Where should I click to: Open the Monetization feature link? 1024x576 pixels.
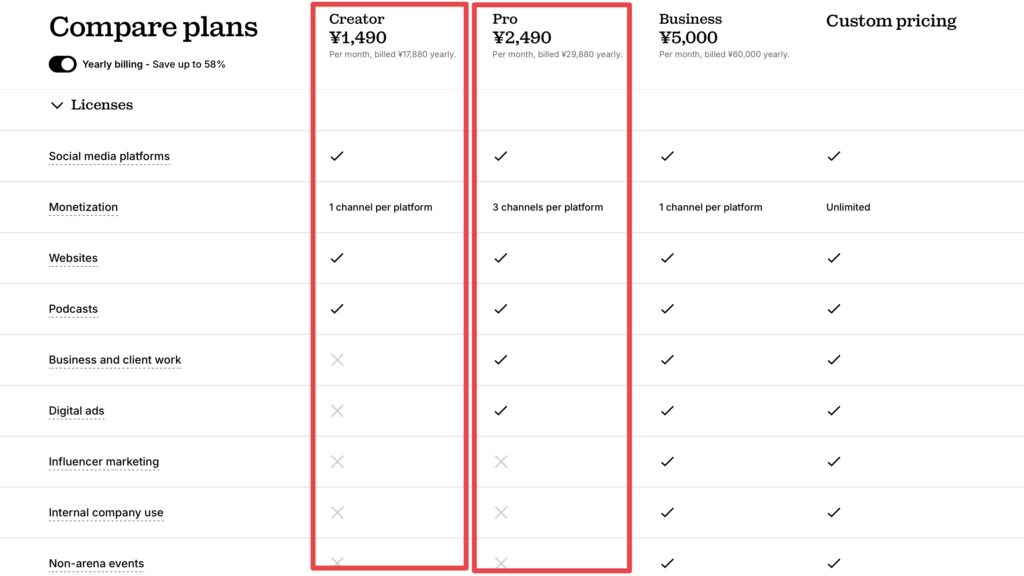pyautogui.click(x=84, y=207)
